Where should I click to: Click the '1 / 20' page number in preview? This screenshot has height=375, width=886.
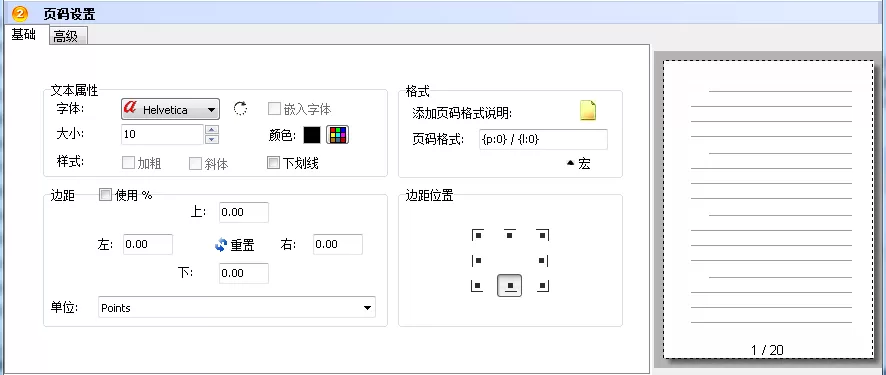767,350
